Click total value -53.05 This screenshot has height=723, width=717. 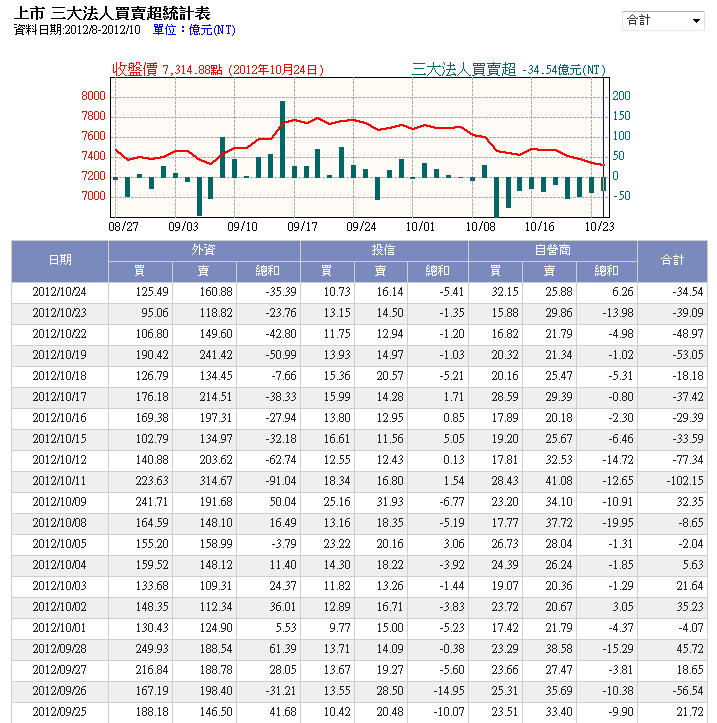(687, 355)
